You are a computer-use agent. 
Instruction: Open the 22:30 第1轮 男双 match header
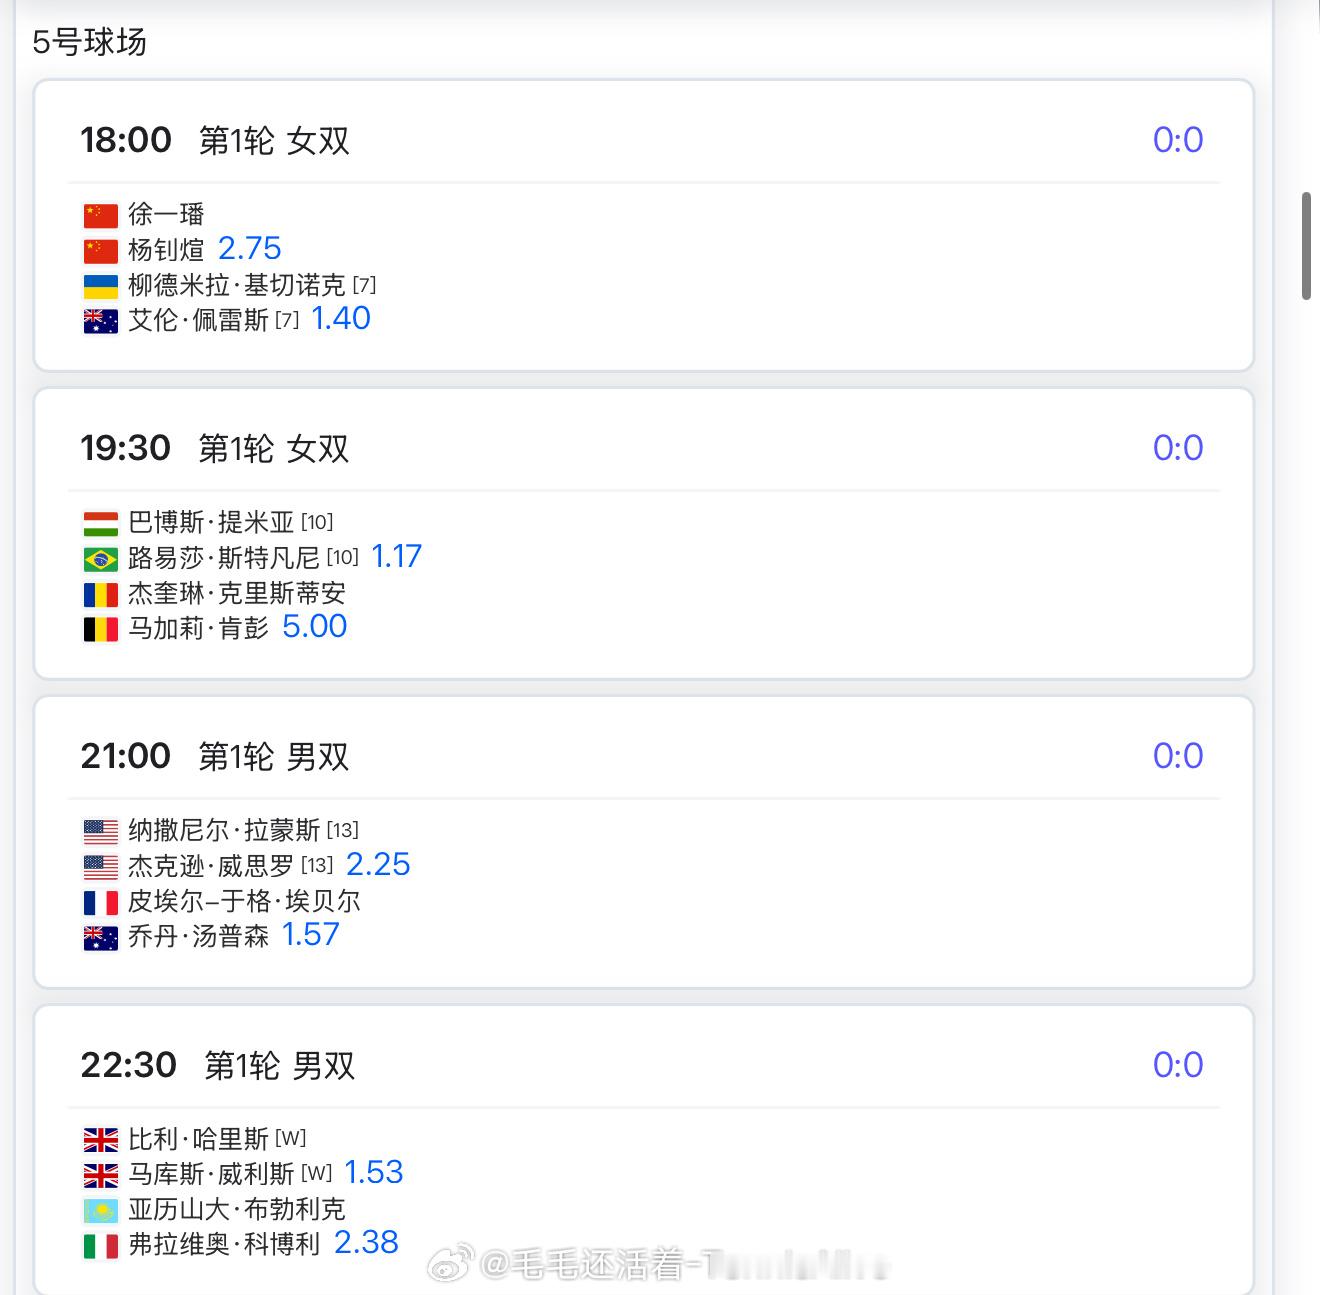pos(218,1065)
